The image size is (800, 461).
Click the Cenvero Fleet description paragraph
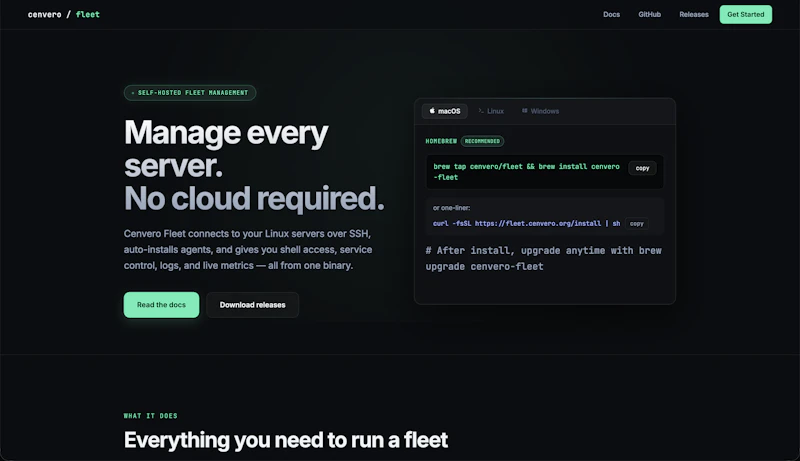tap(248, 249)
